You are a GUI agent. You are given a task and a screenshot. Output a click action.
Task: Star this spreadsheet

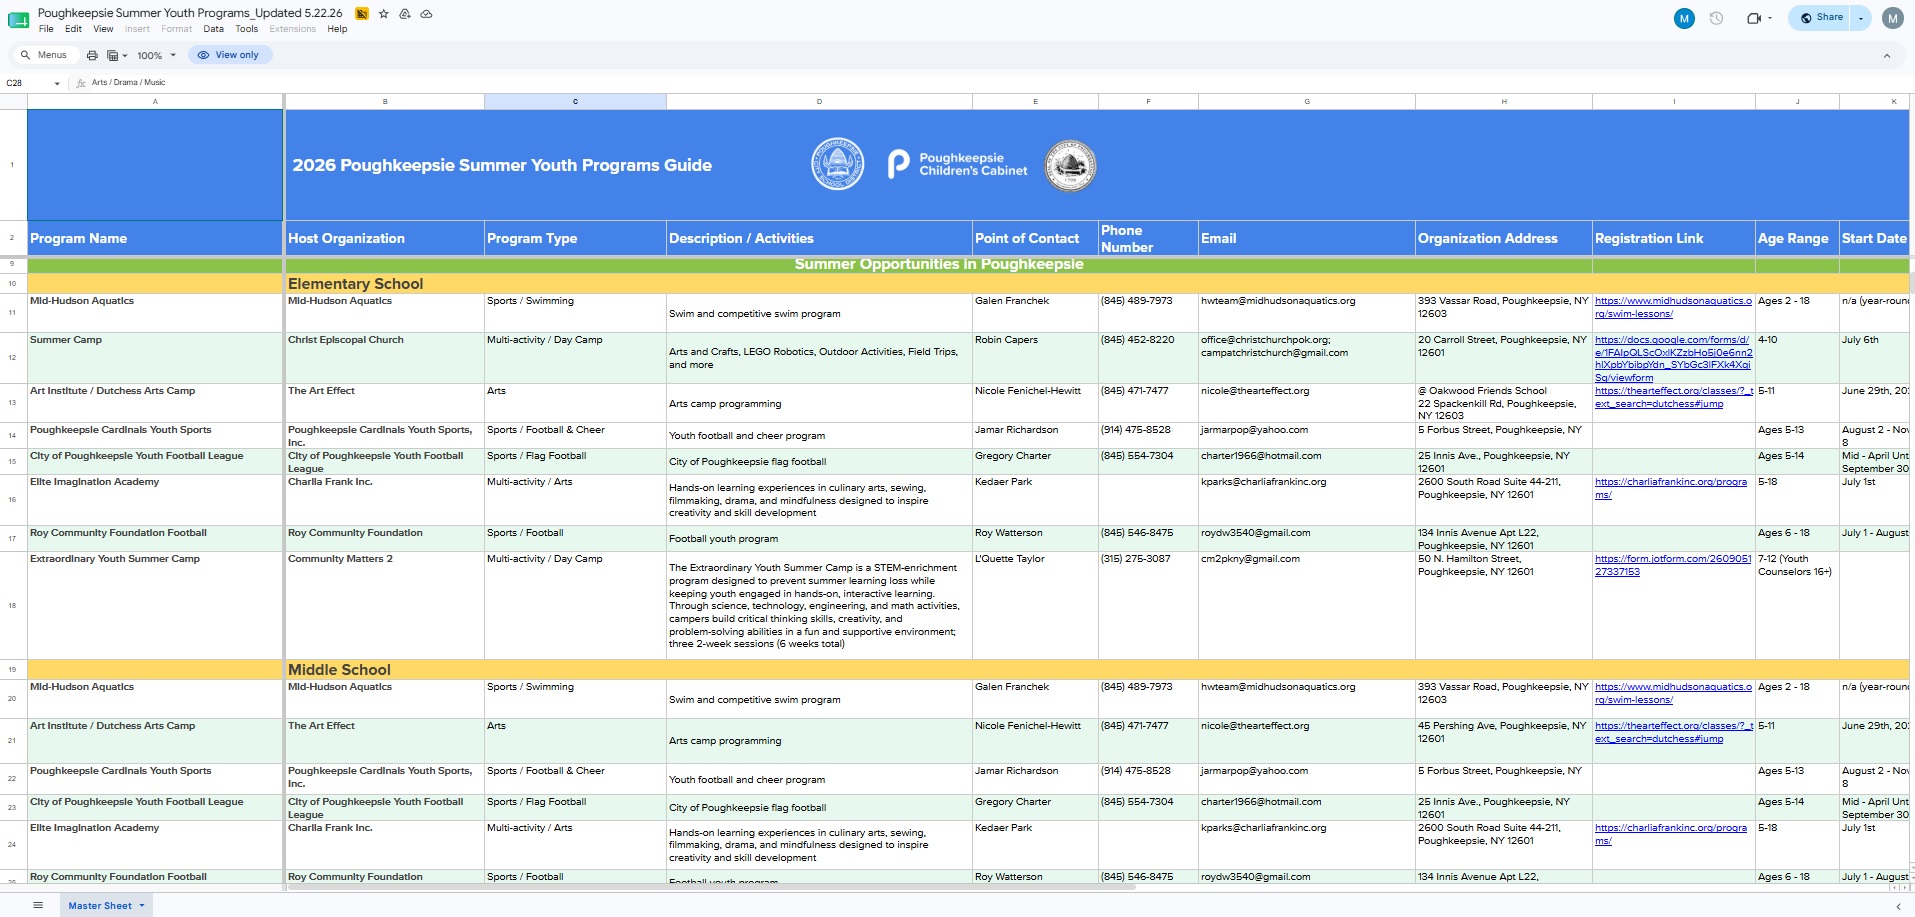pyautogui.click(x=384, y=14)
